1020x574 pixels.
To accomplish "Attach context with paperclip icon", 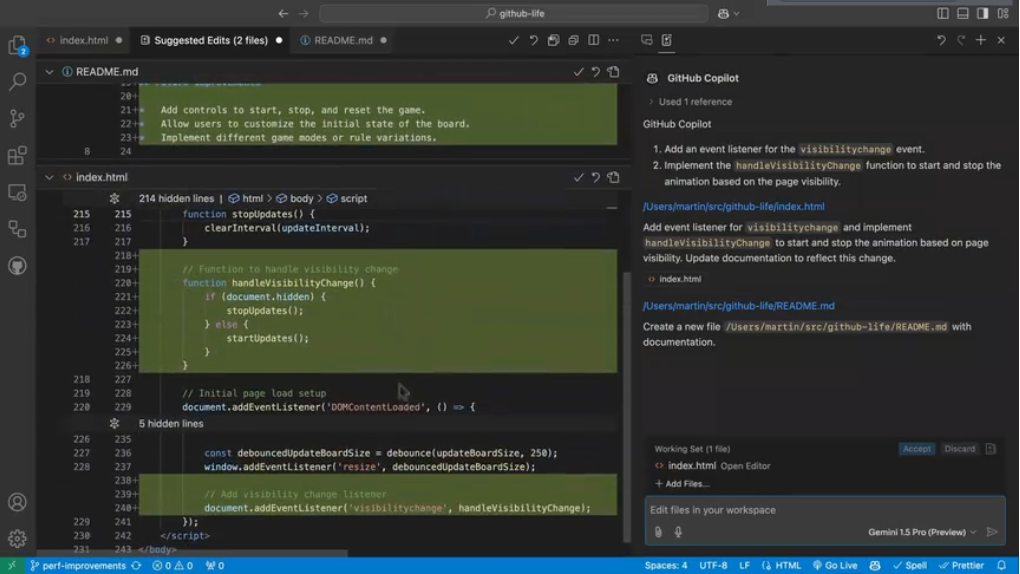I will coord(658,532).
